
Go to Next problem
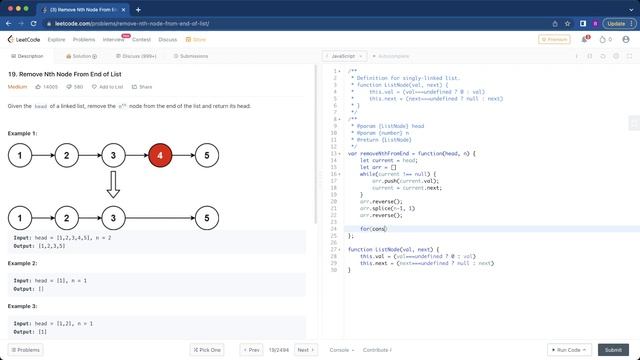tap(306, 350)
